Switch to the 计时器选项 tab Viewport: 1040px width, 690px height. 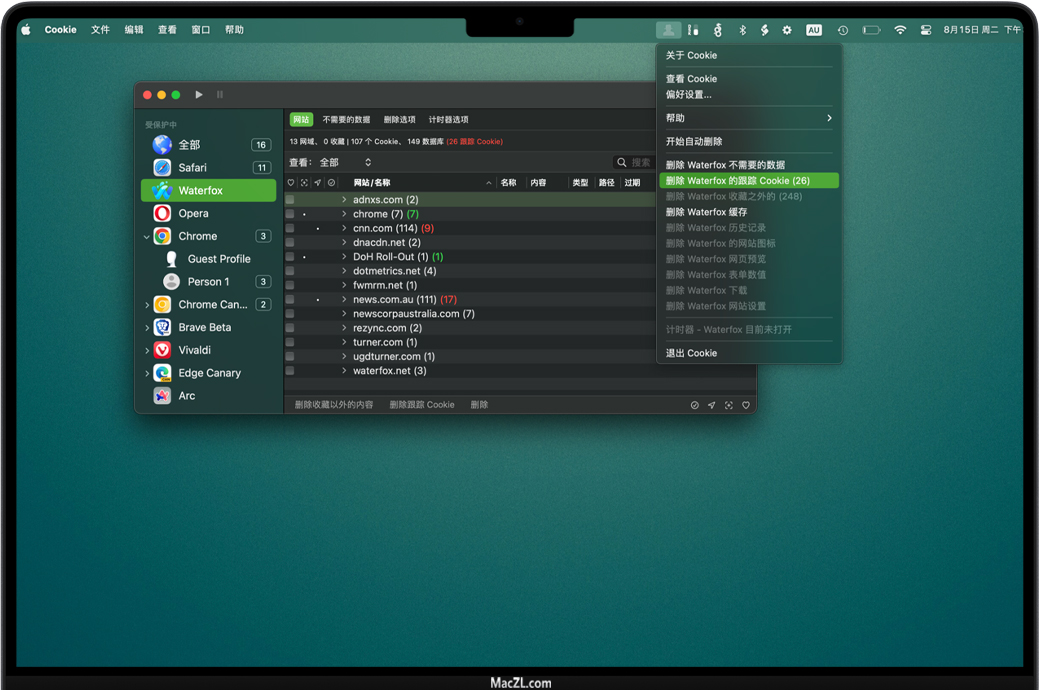pyautogui.click(x=448, y=119)
